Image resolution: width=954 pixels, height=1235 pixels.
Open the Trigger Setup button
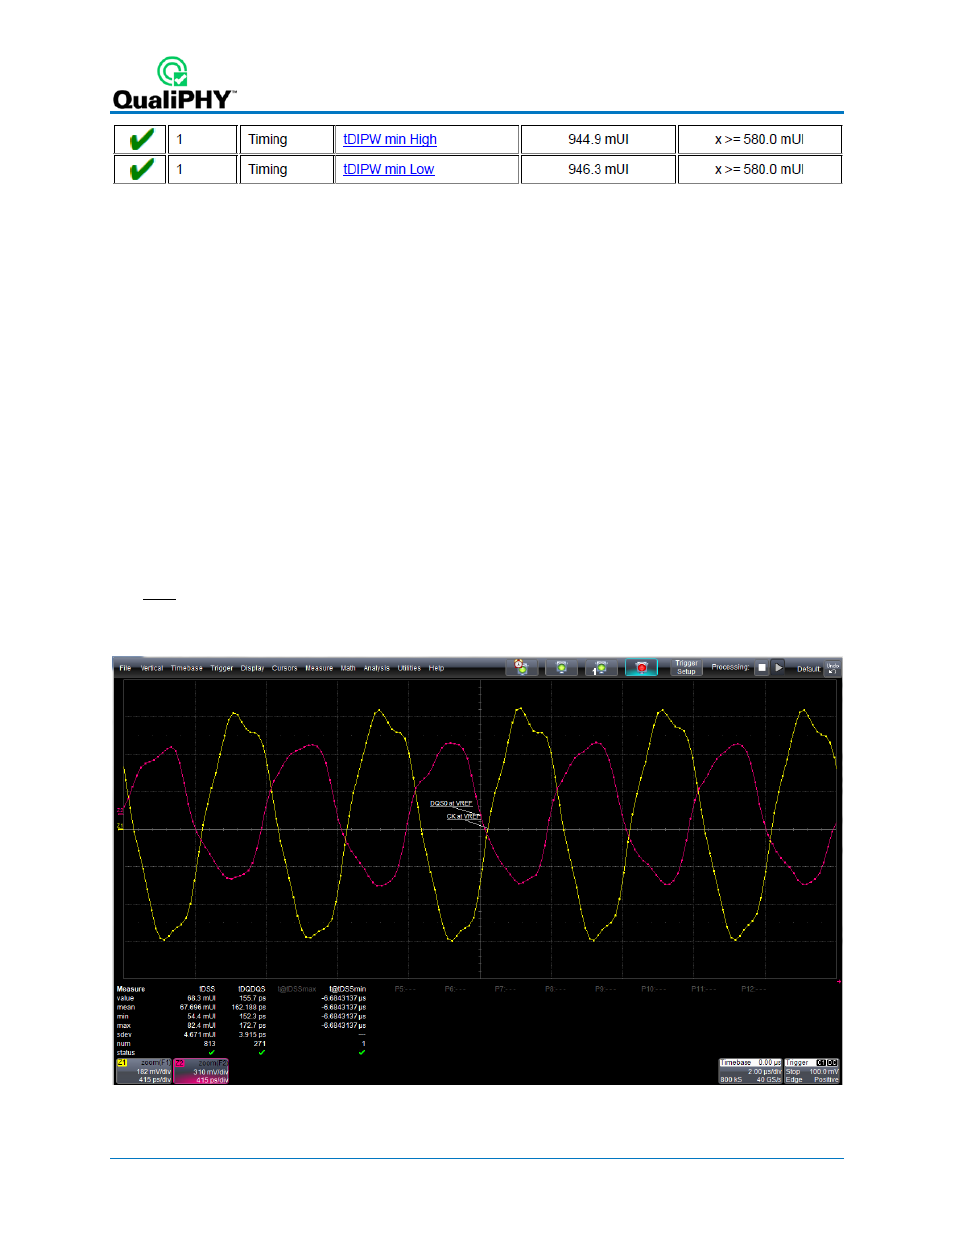(686, 667)
